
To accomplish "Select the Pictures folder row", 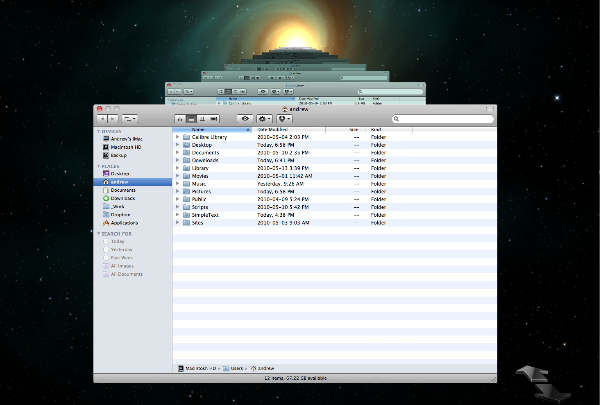I will pos(334,191).
